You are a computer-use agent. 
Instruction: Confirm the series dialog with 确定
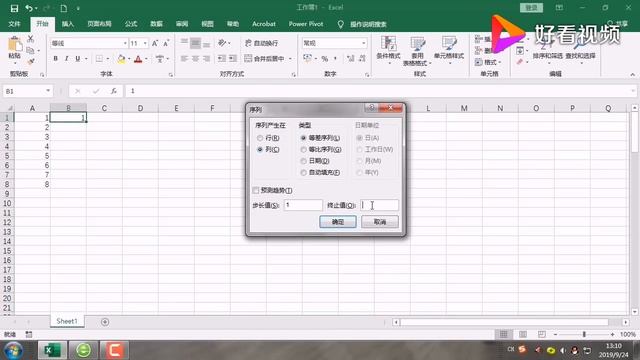[x=338, y=222]
